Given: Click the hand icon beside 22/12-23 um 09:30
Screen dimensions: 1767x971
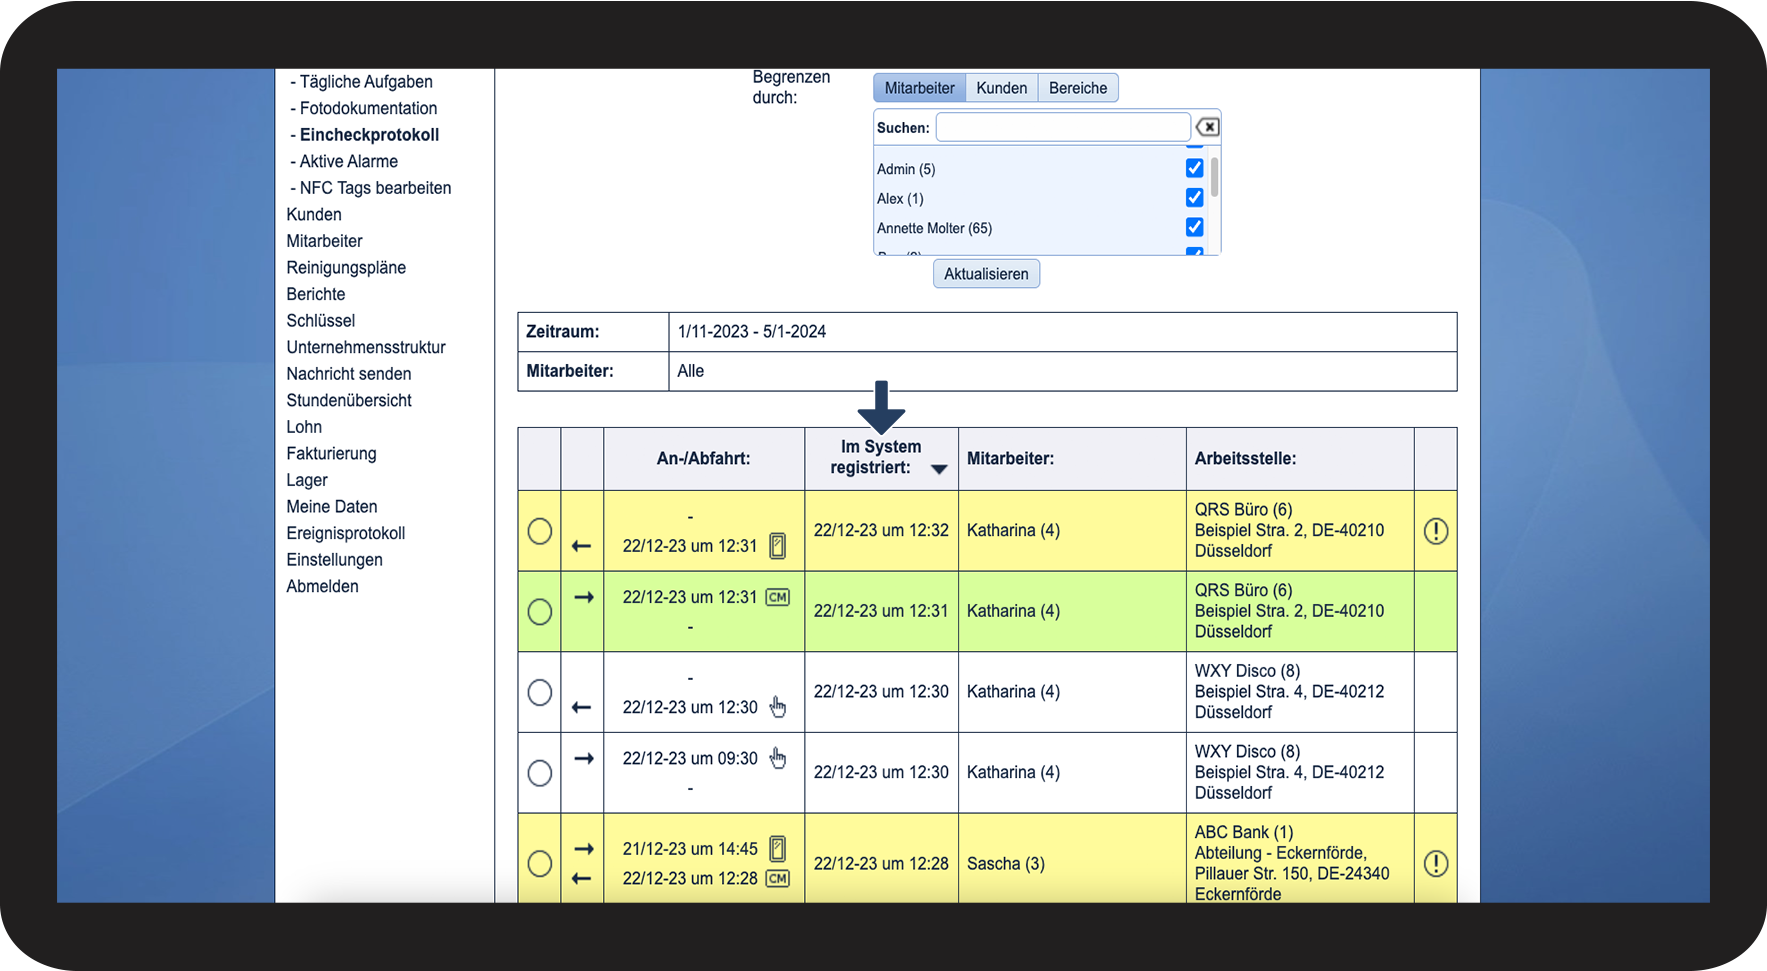Looking at the screenshot, I should [778, 758].
